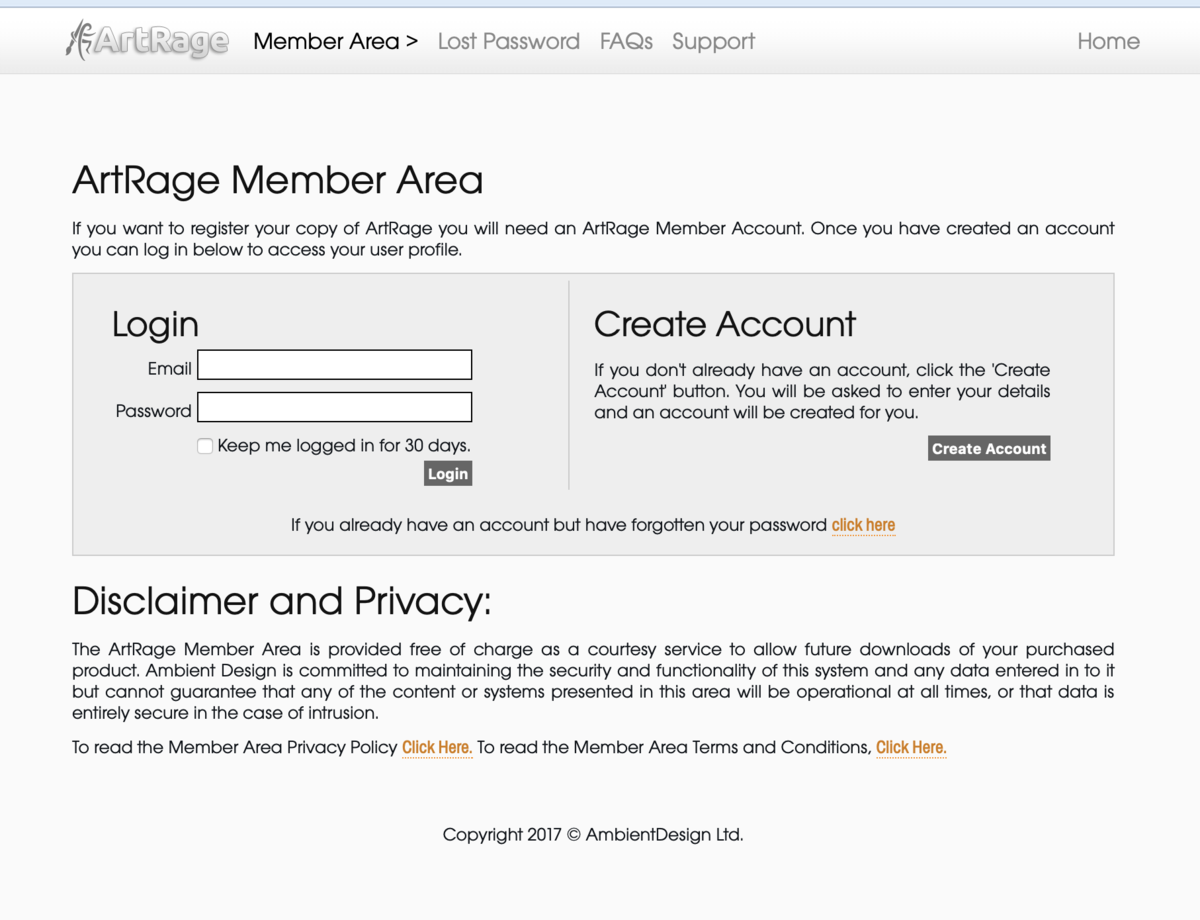This screenshot has width=1200, height=920.
Task: Open the FAQs page
Action: pyautogui.click(x=626, y=41)
